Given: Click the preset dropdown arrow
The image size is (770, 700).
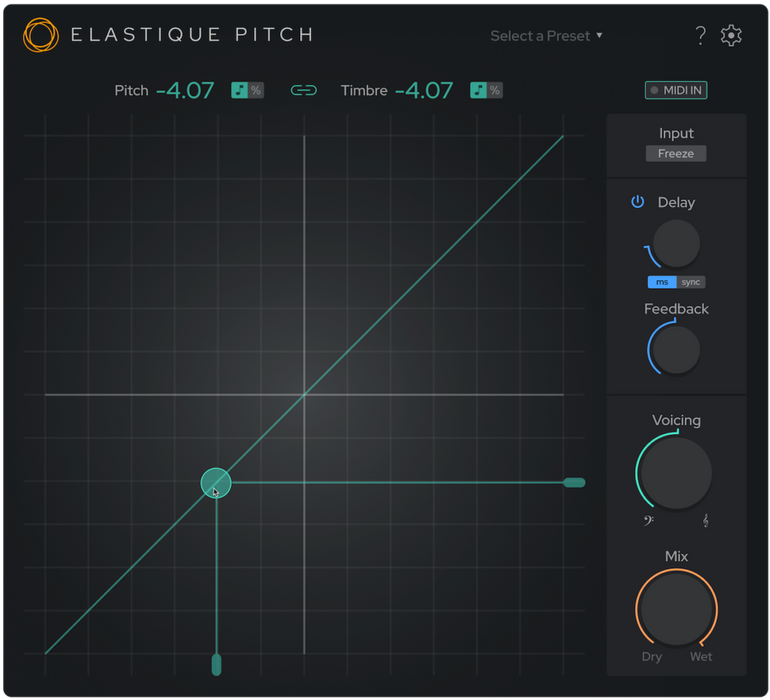Looking at the screenshot, I should (x=599, y=35).
